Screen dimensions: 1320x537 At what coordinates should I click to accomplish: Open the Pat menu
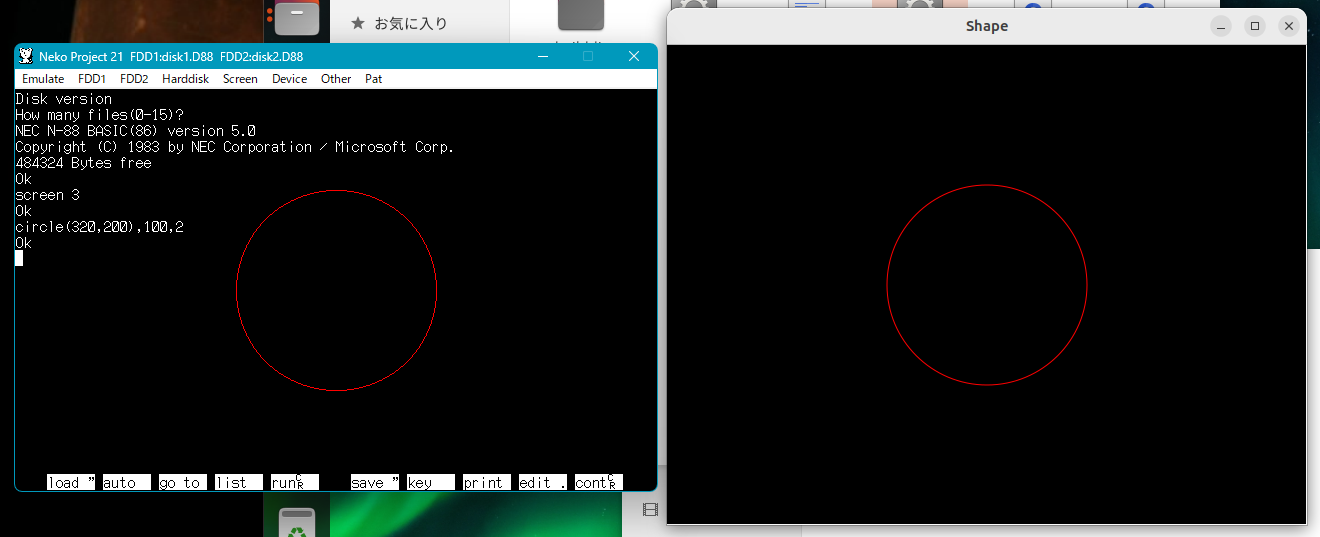[x=373, y=79]
